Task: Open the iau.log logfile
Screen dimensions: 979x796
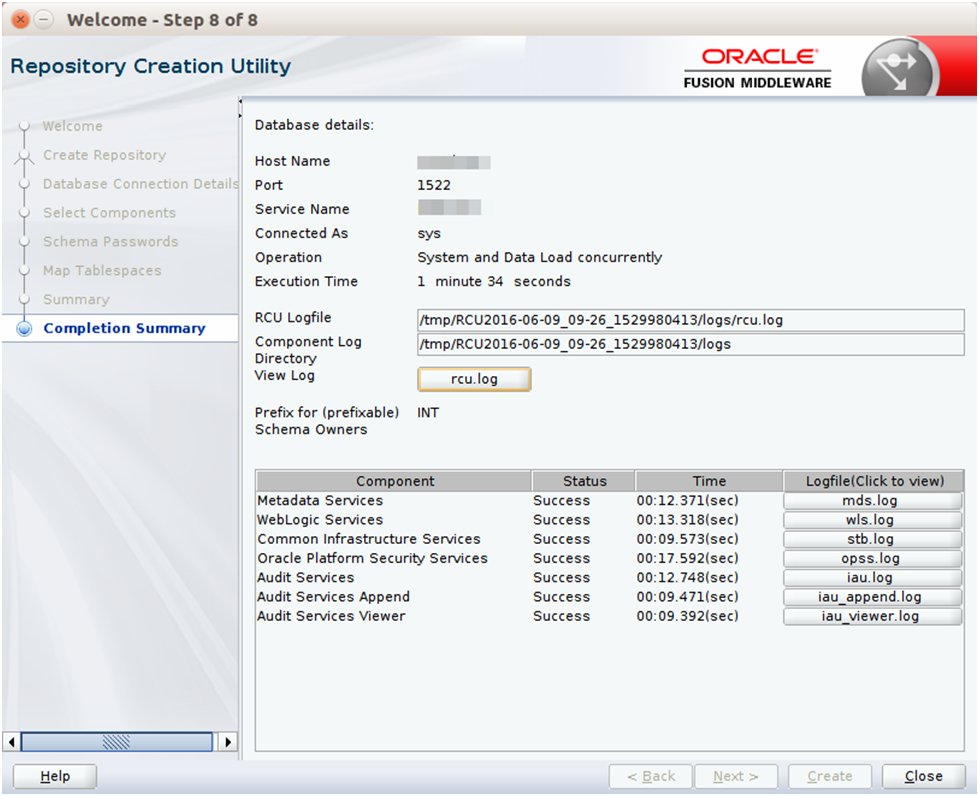Action: point(872,578)
